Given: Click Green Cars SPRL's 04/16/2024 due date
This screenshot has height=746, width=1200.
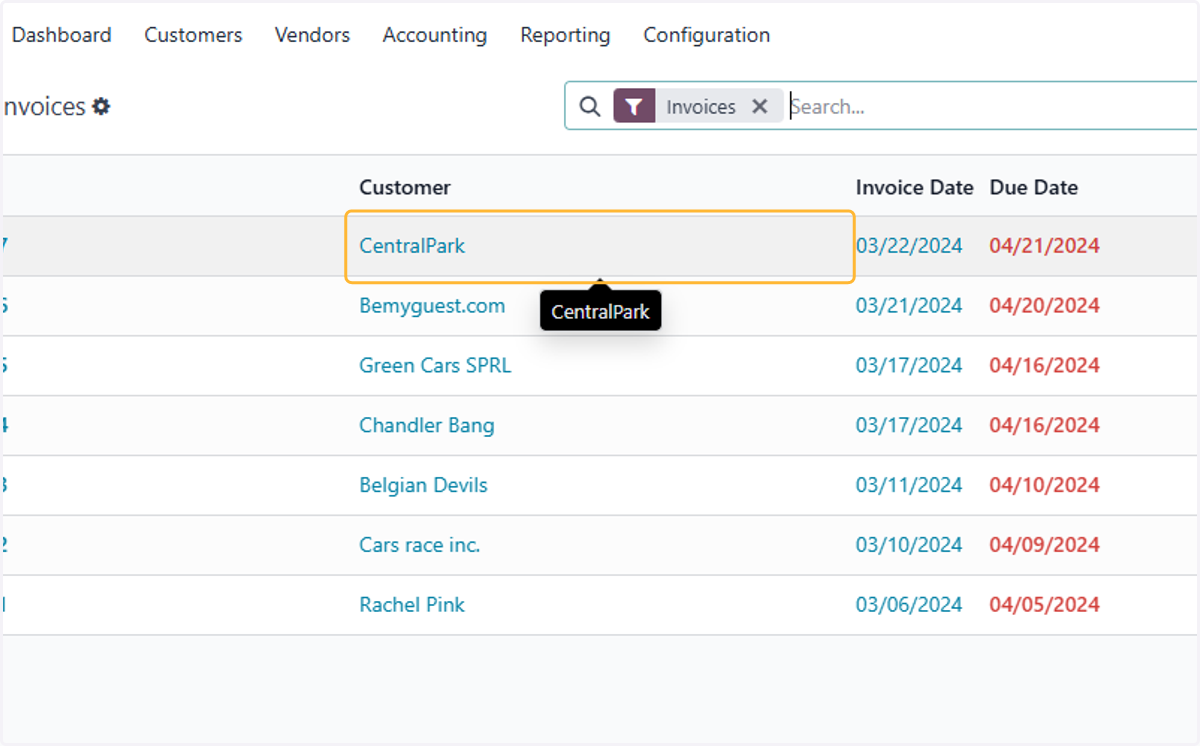Looking at the screenshot, I should click(1045, 365).
